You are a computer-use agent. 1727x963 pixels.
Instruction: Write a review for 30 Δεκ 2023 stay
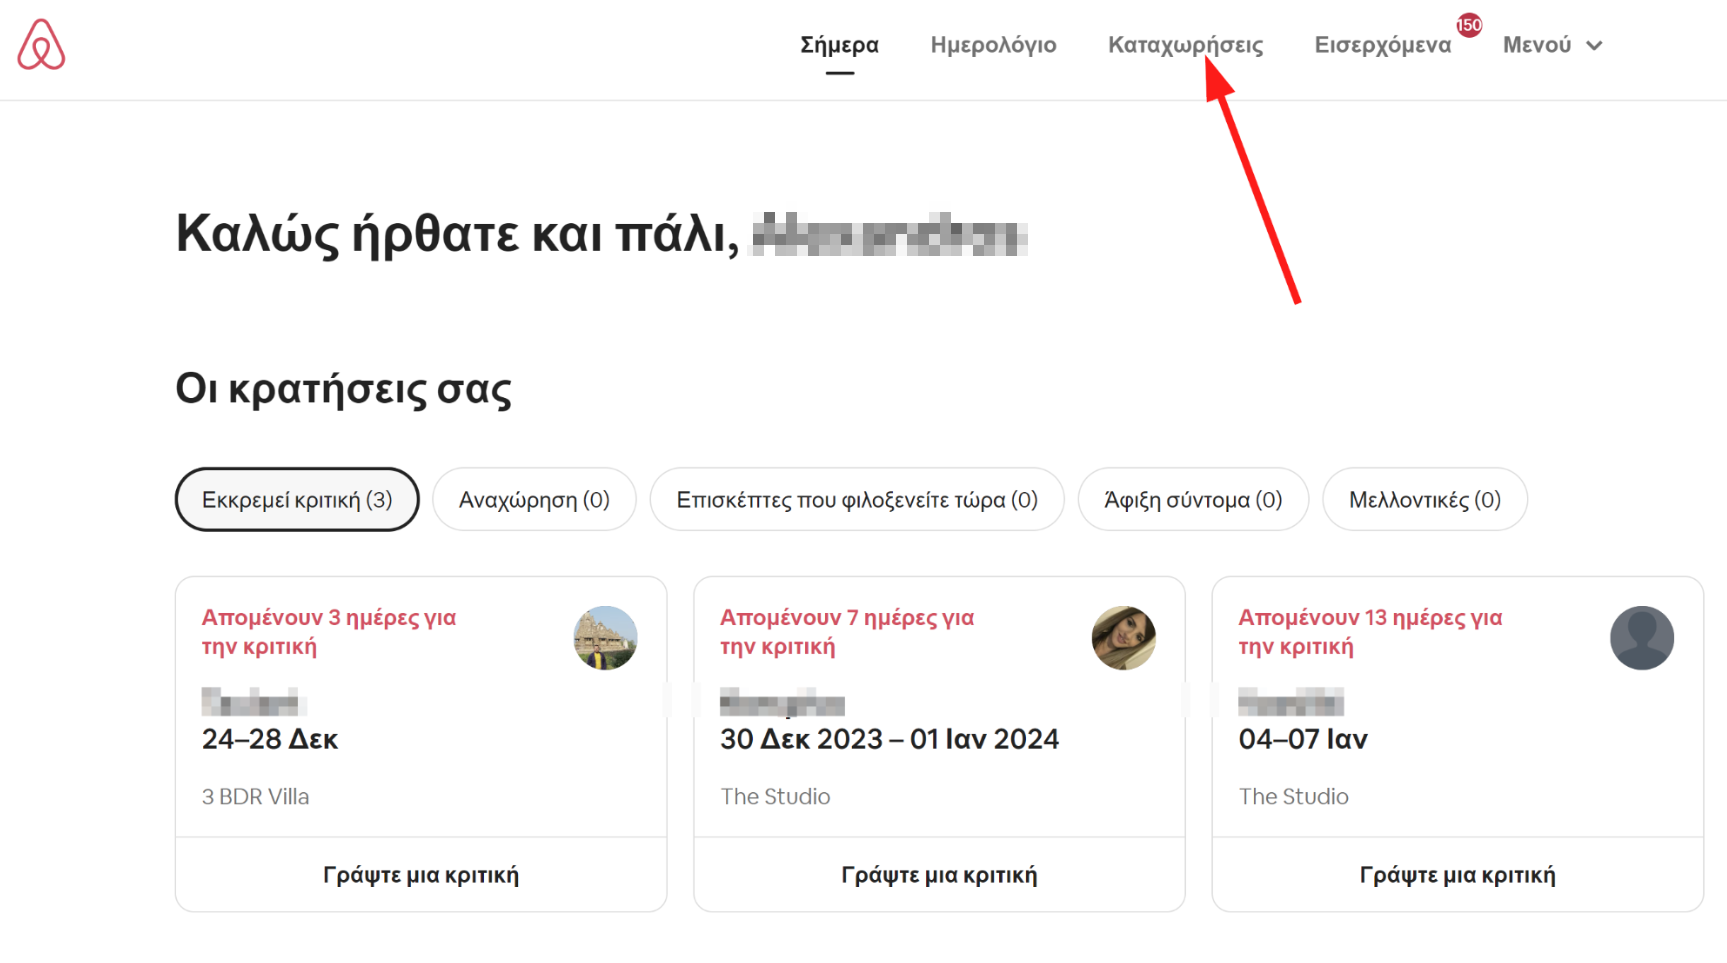(x=939, y=875)
